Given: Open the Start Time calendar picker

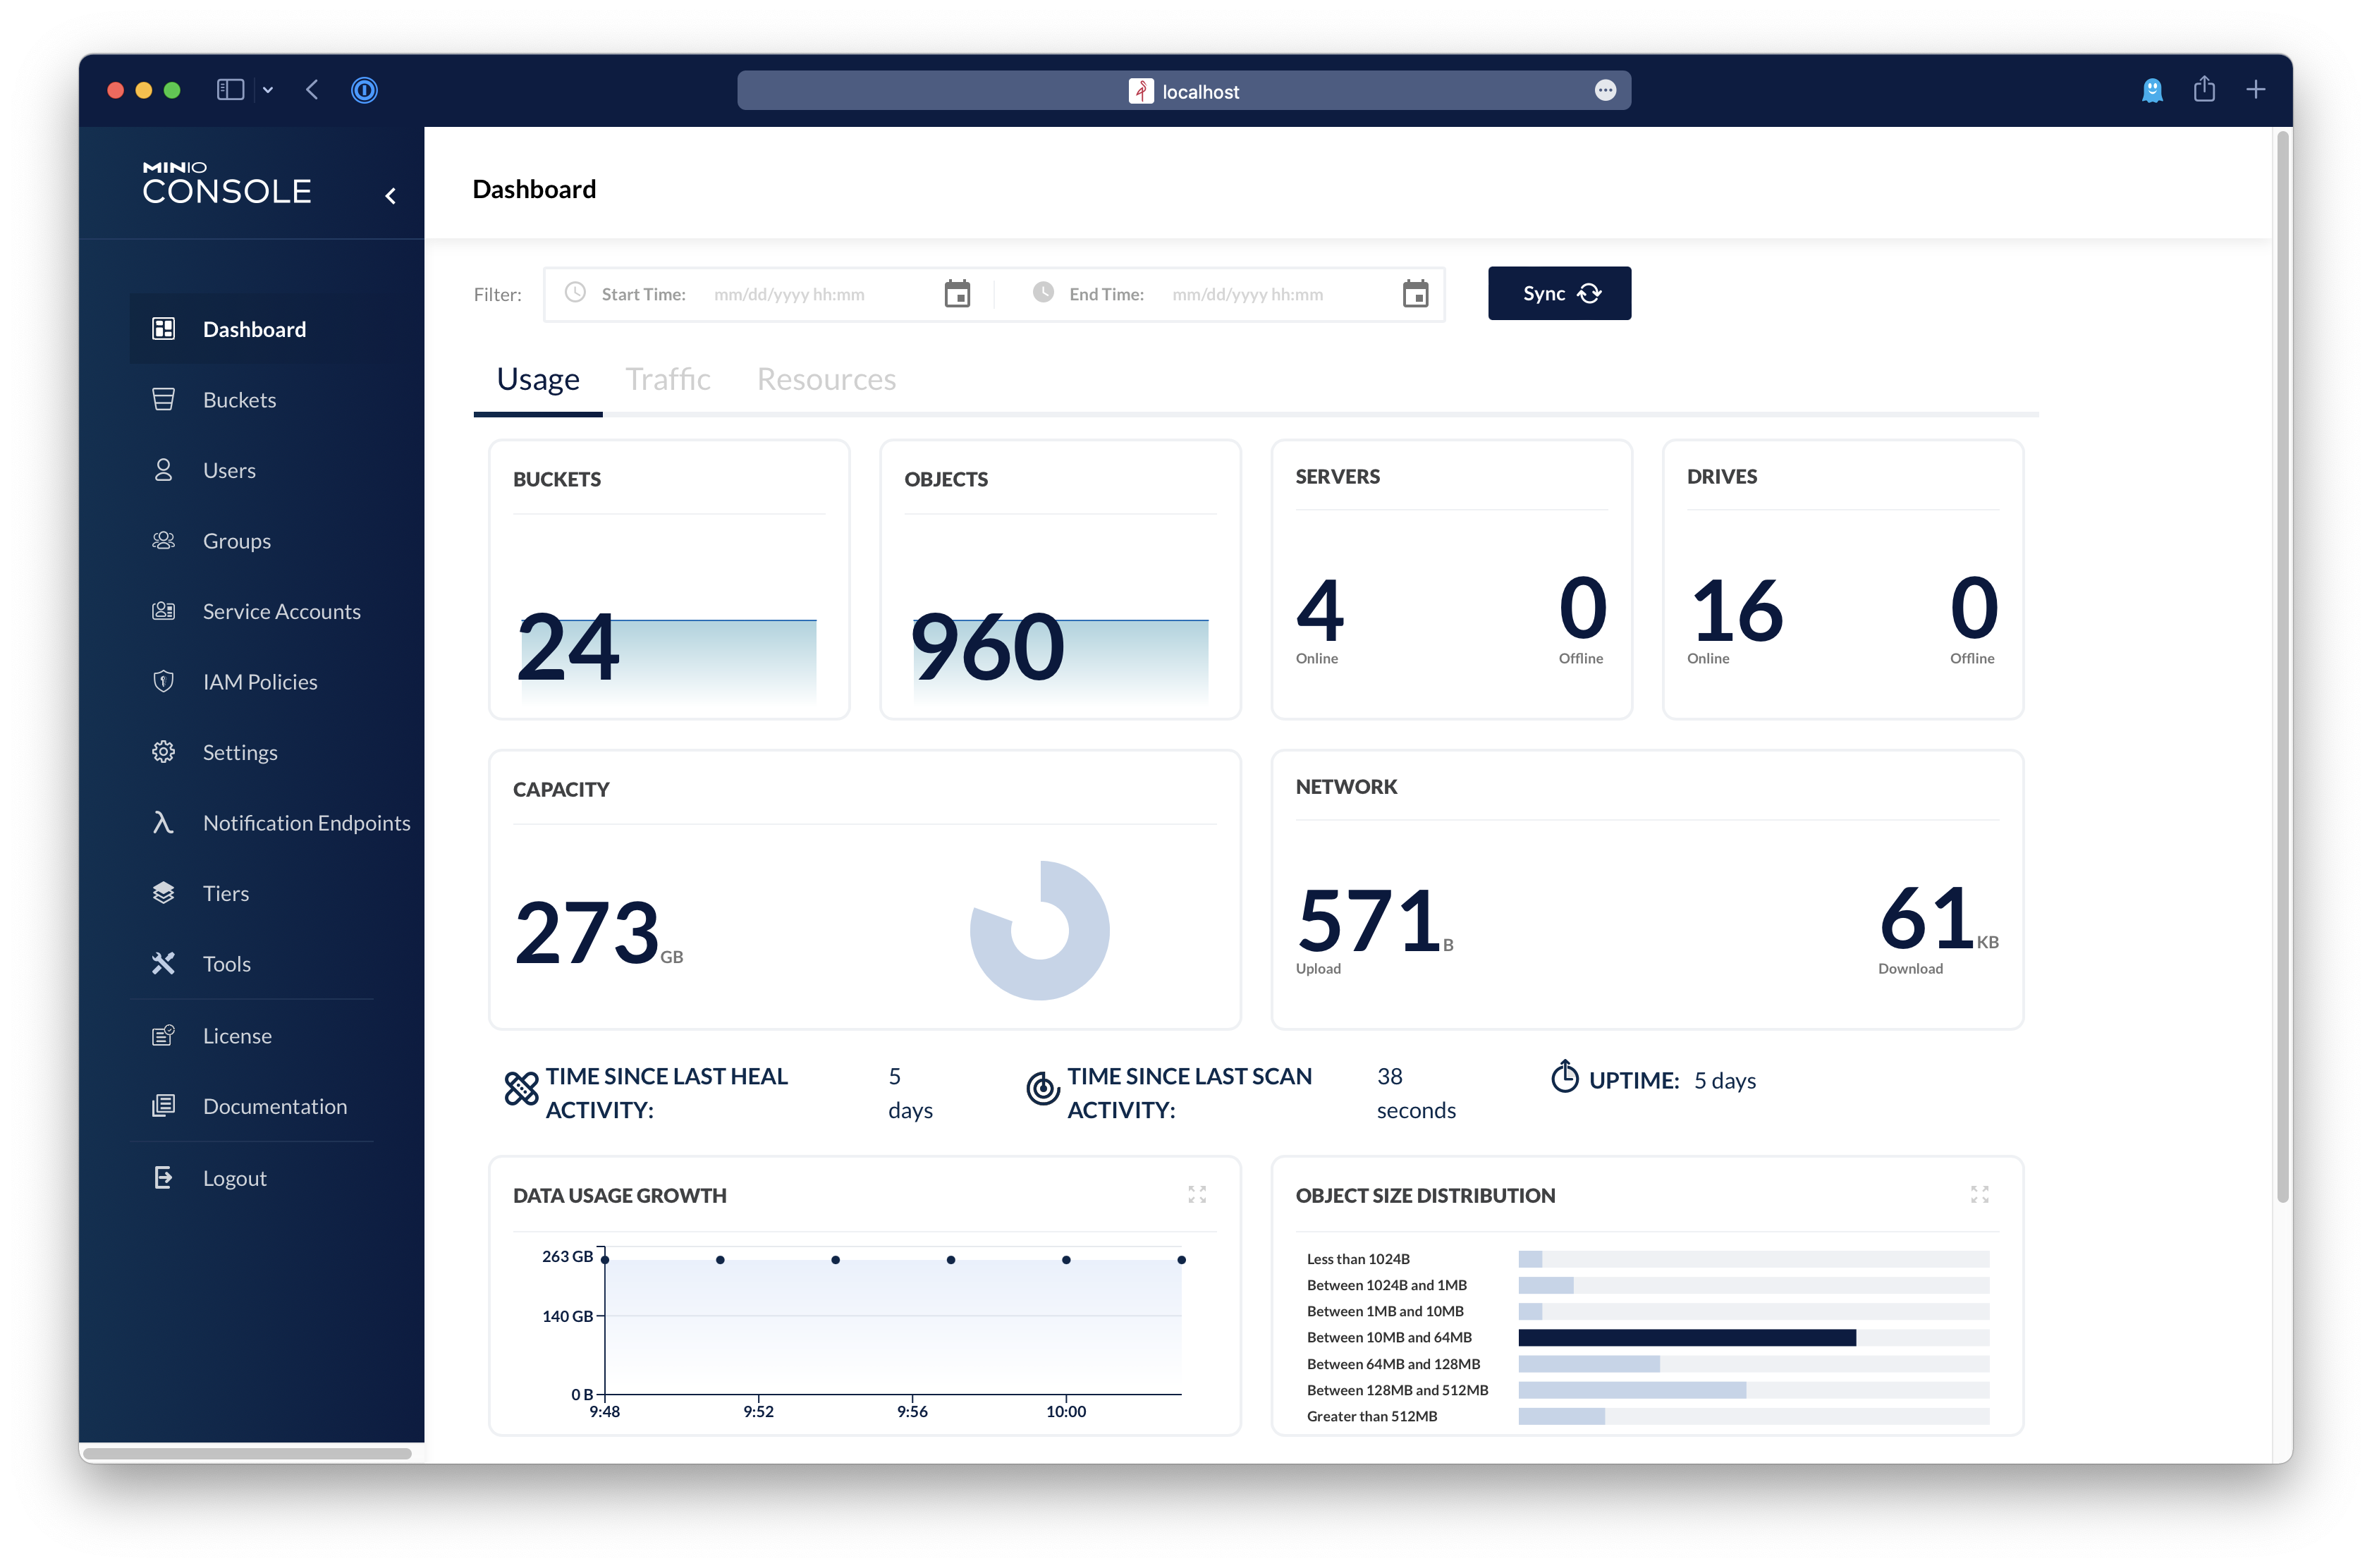Looking at the screenshot, I should (x=956, y=293).
